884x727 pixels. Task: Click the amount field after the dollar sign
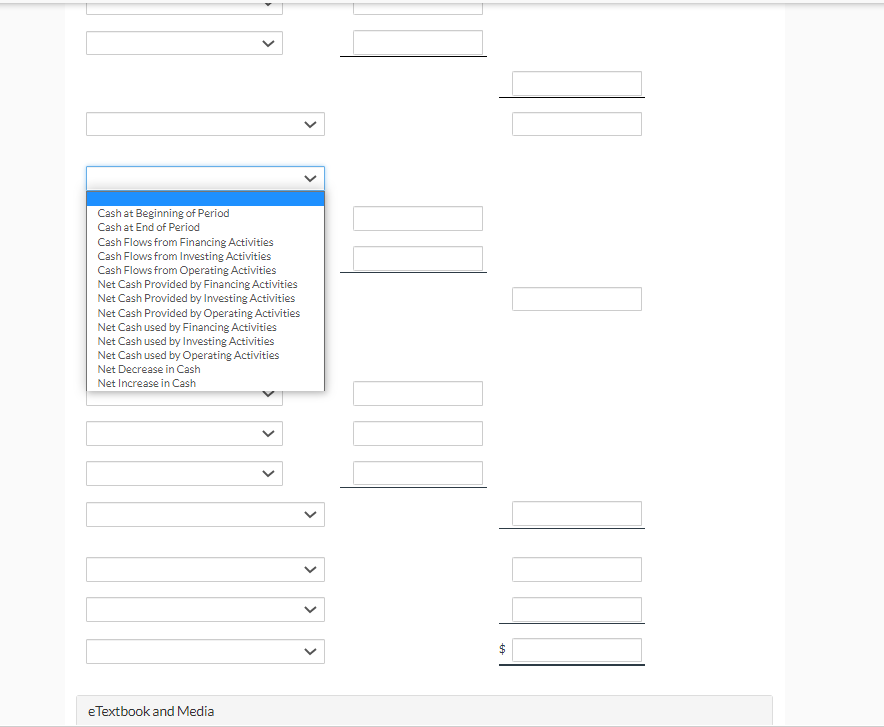[x=577, y=650]
